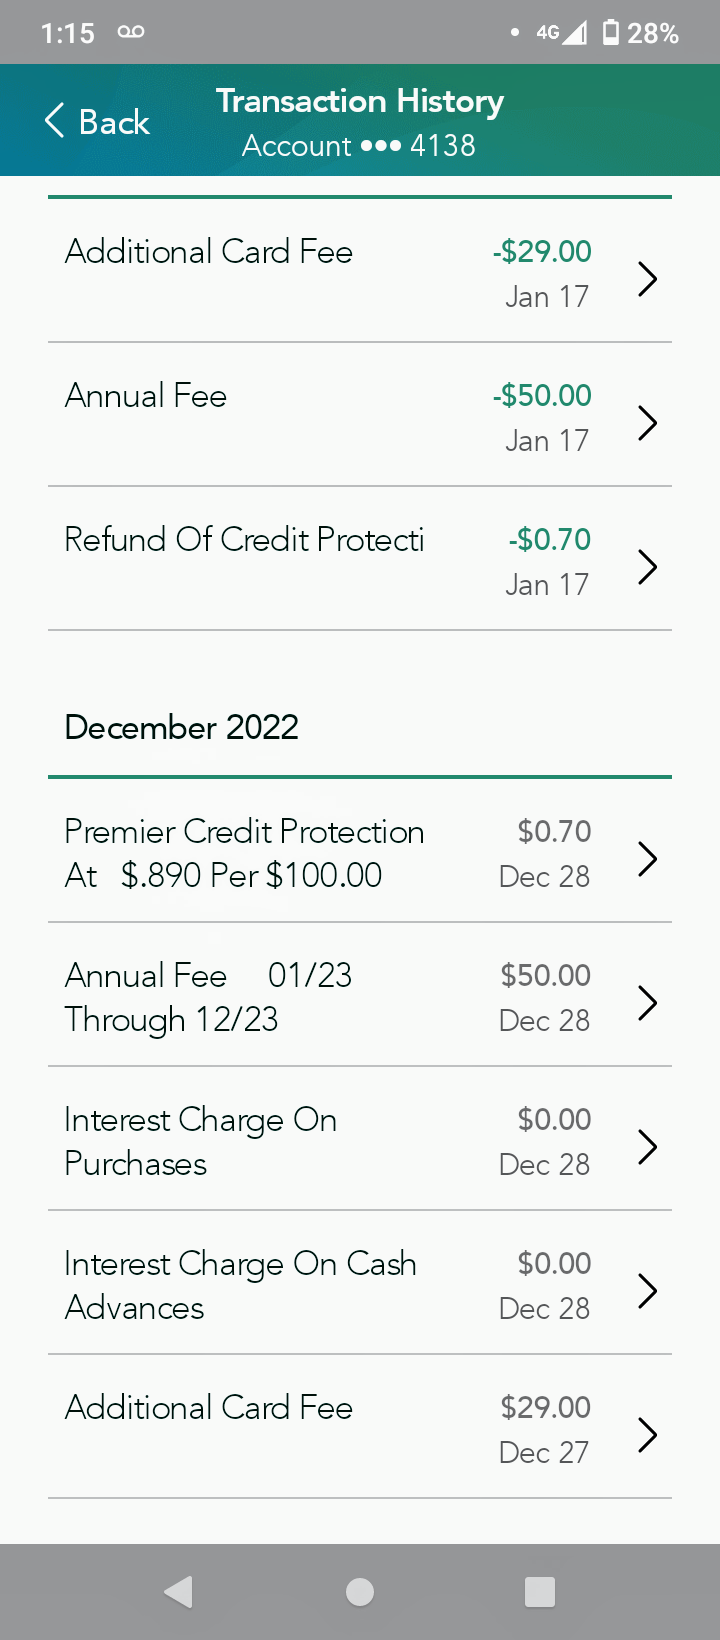Image resolution: width=720 pixels, height=1640 pixels.
Task: Tap chevron for Annual Fee 01/23 Through 12/23
Action: coord(647,1002)
